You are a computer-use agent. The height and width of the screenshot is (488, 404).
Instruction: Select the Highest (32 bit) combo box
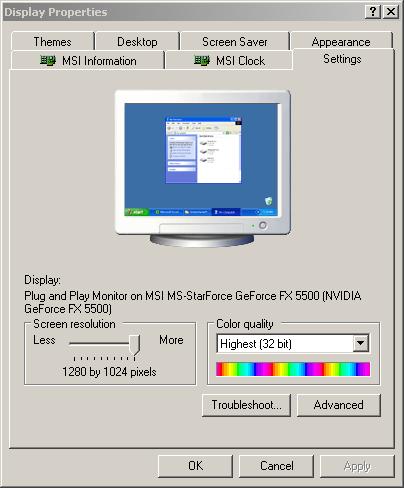tap(293, 343)
